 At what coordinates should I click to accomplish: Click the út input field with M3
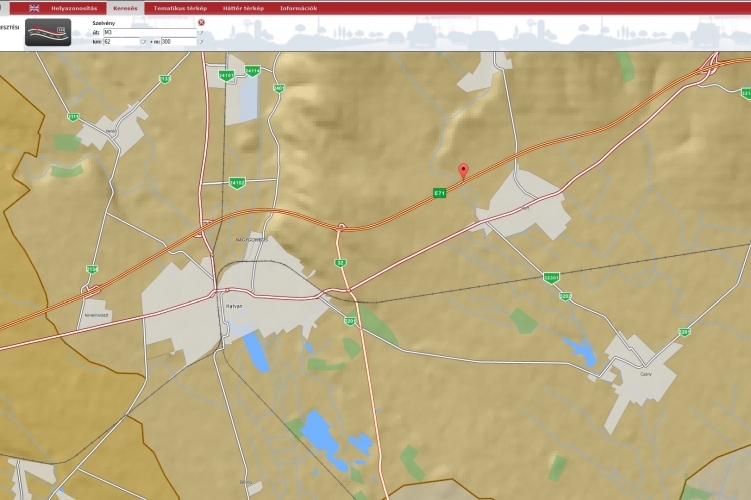[148, 33]
